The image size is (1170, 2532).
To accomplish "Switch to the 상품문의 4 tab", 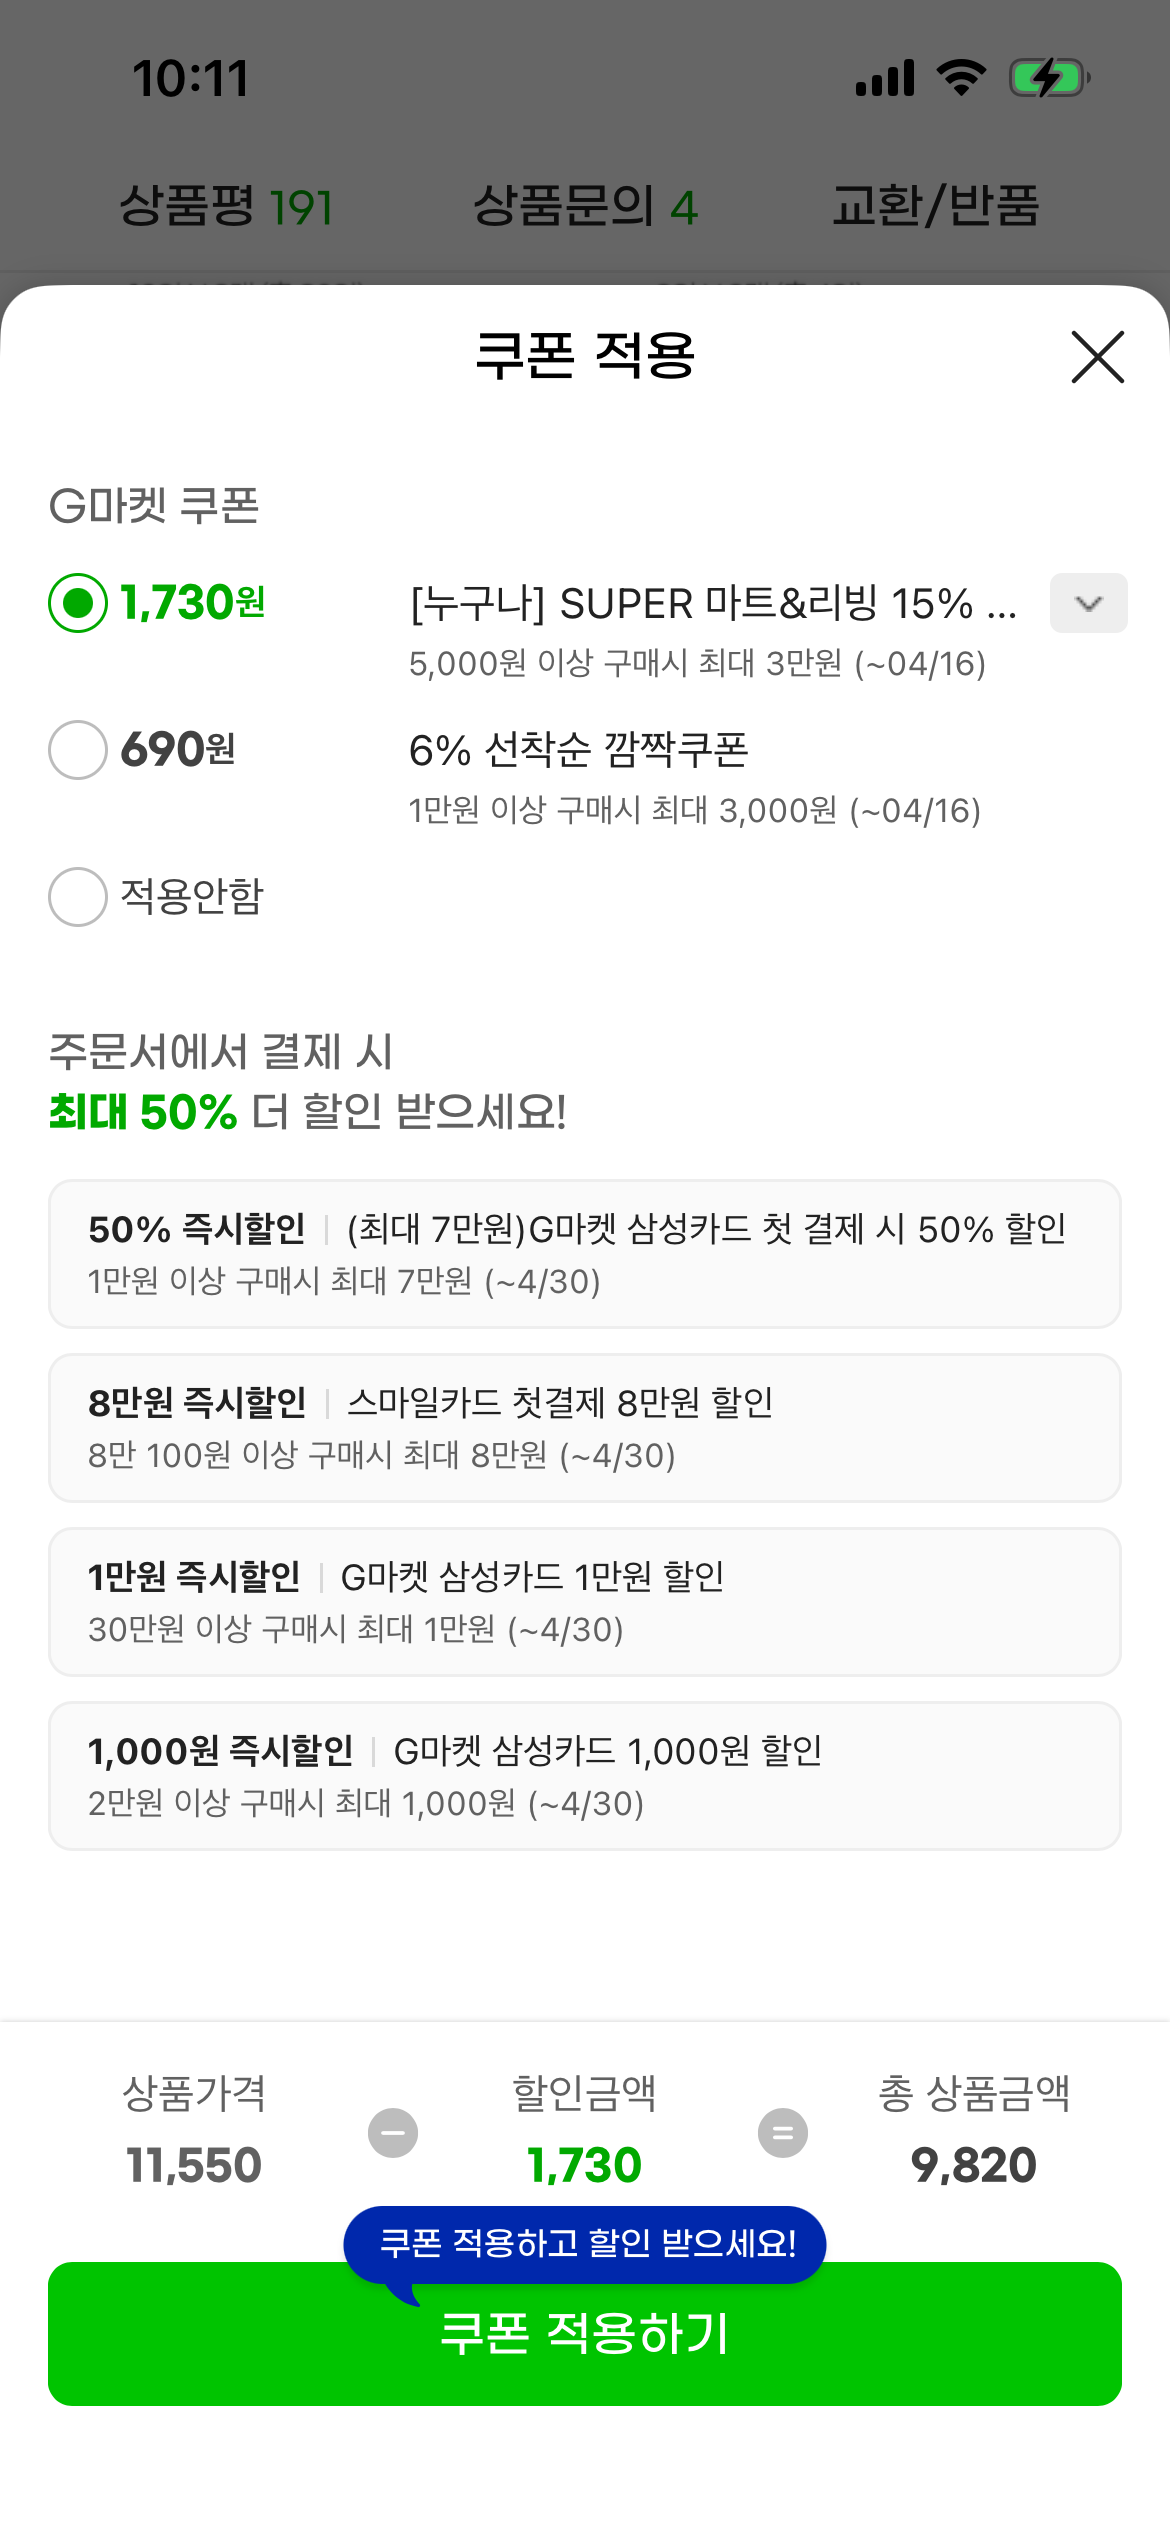I will pyautogui.click(x=585, y=206).
